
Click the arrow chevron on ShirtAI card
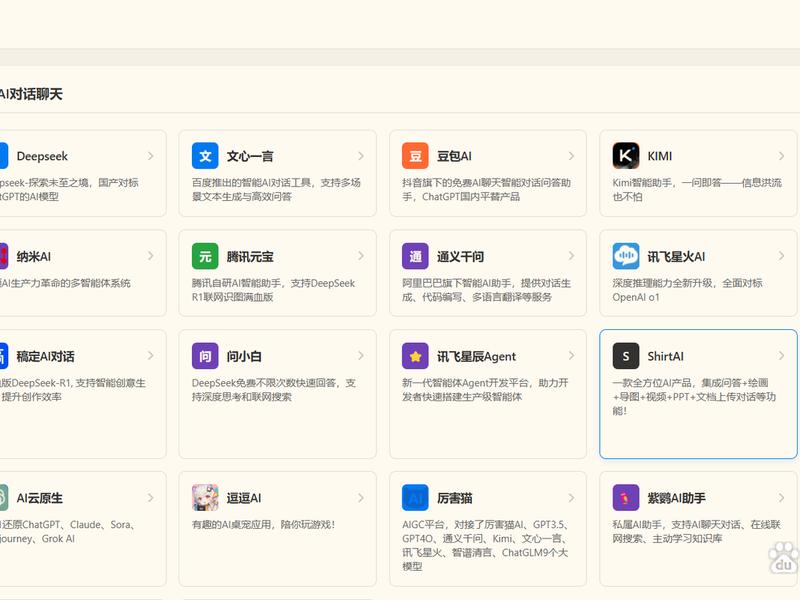(x=781, y=356)
